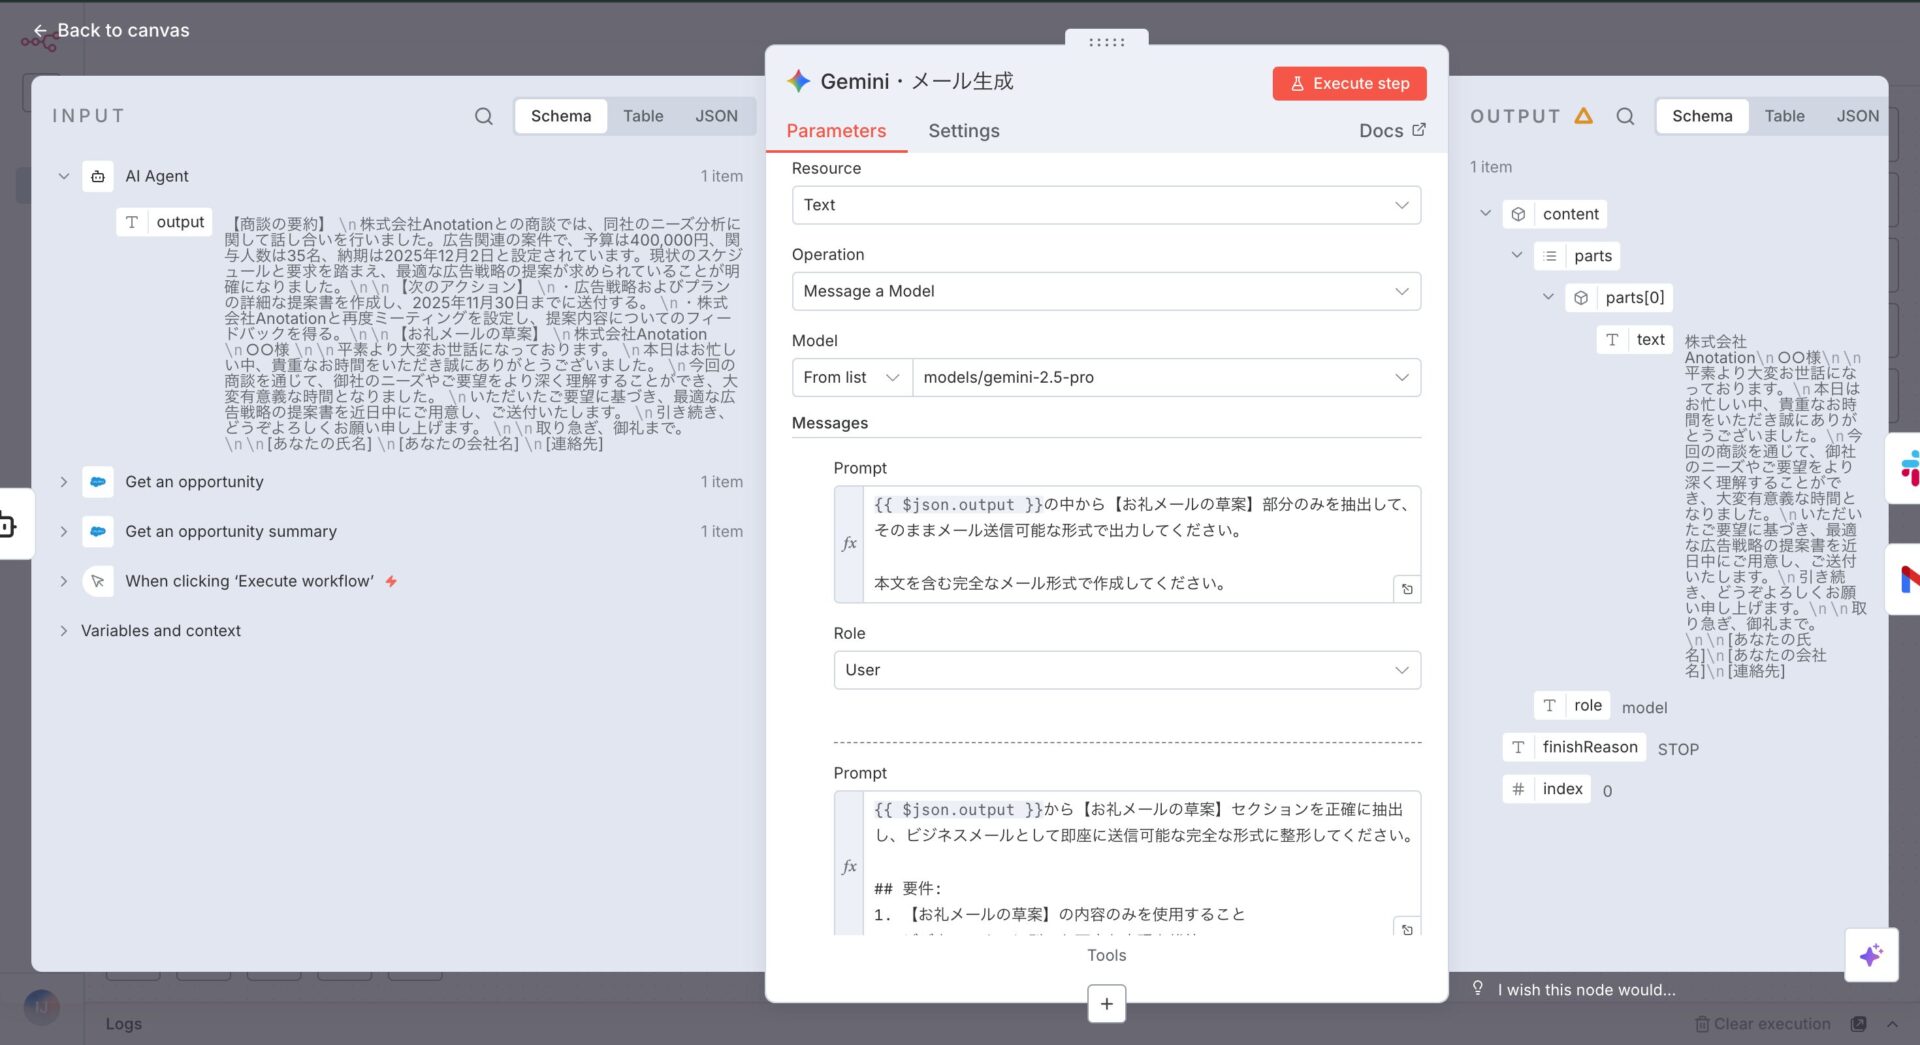The image size is (1920, 1045).
Task: Click the plus icon under Tools
Action: tap(1106, 1003)
